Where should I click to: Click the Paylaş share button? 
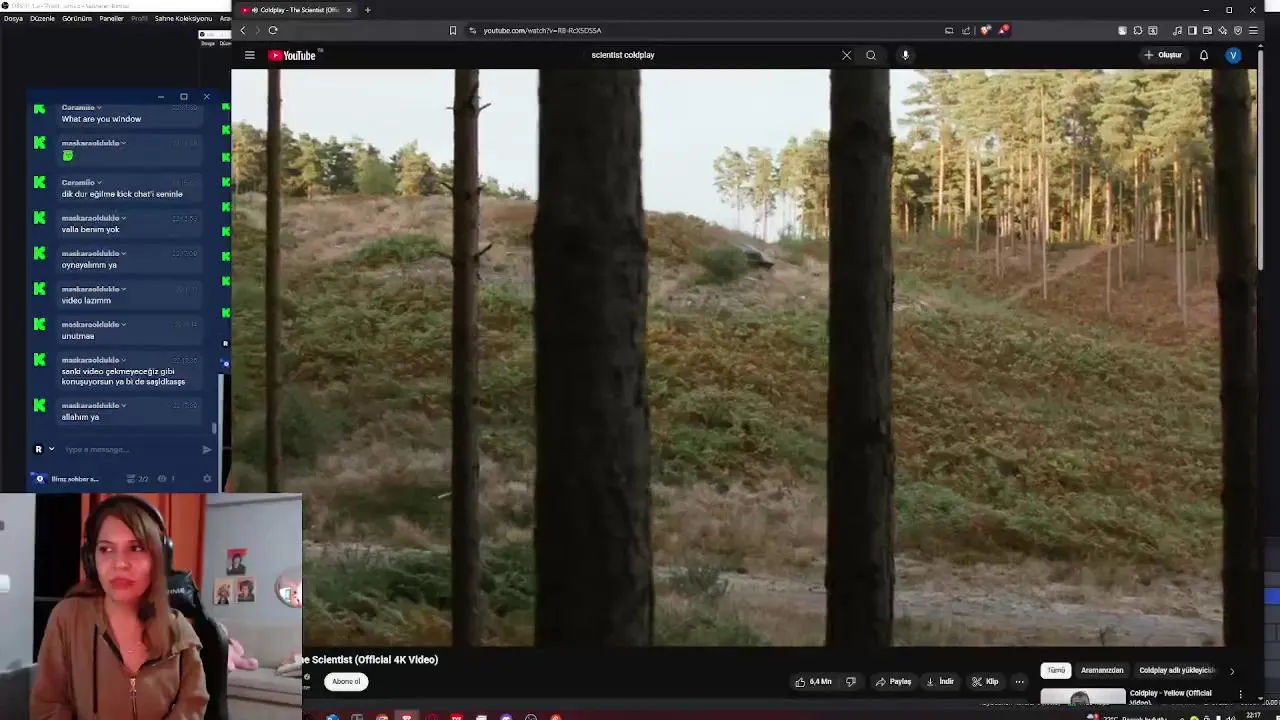(x=893, y=681)
